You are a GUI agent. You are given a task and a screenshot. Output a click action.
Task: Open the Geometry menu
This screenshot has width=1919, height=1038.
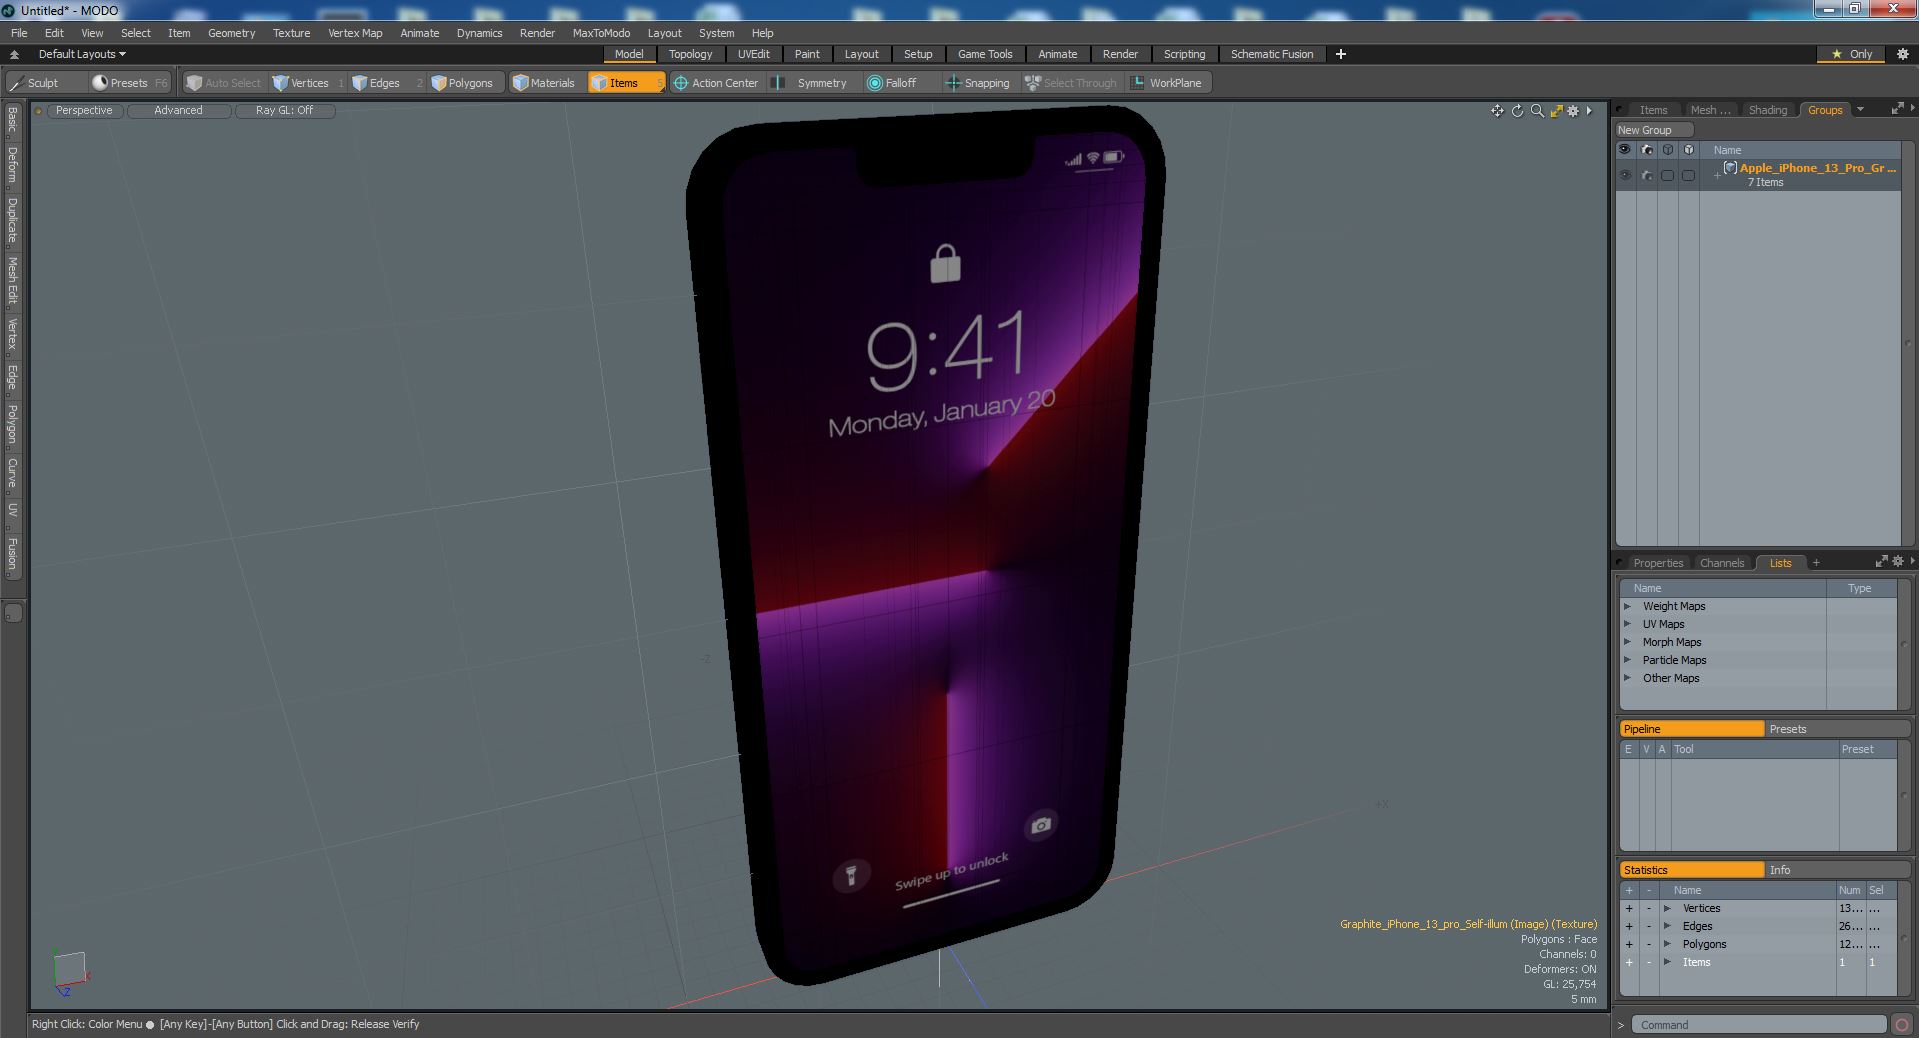pos(231,33)
